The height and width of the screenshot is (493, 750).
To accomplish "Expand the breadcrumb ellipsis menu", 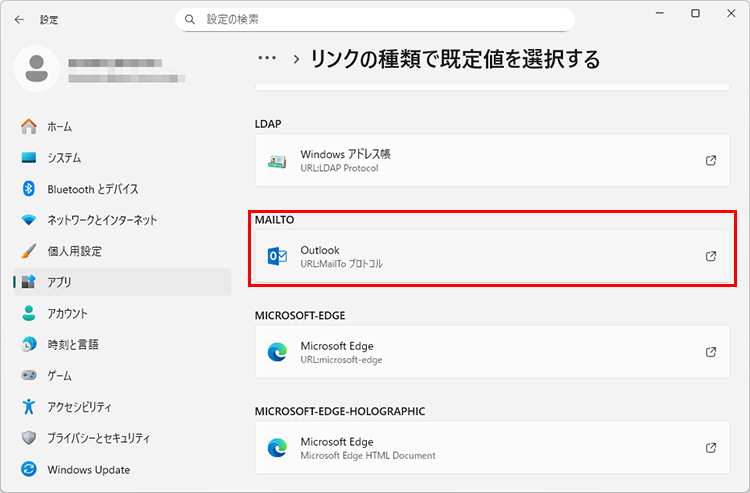I will click(x=267, y=59).
